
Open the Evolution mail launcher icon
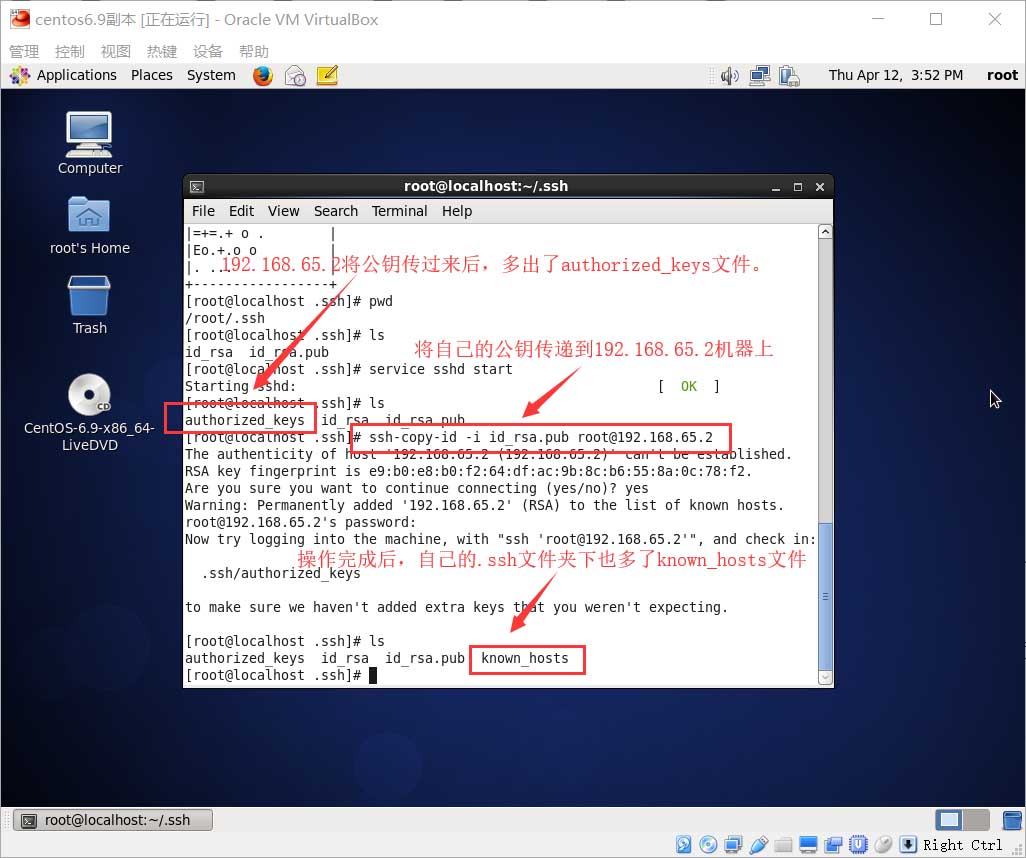click(x=295, y=75)
